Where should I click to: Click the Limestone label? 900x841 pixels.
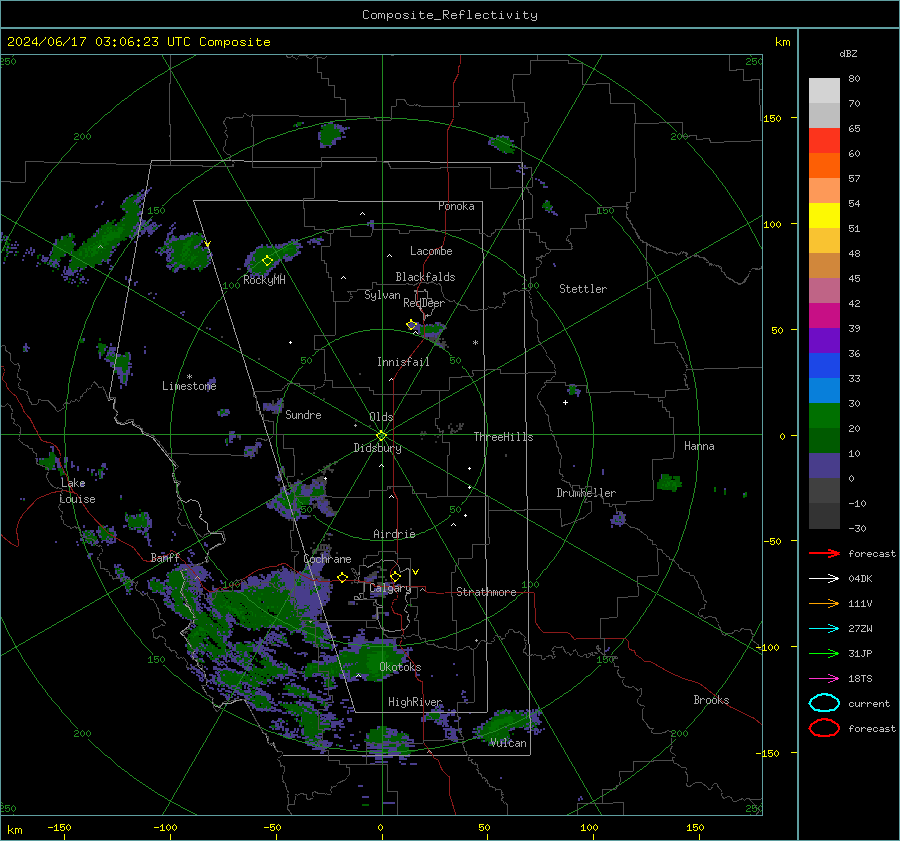click(189, 386)
